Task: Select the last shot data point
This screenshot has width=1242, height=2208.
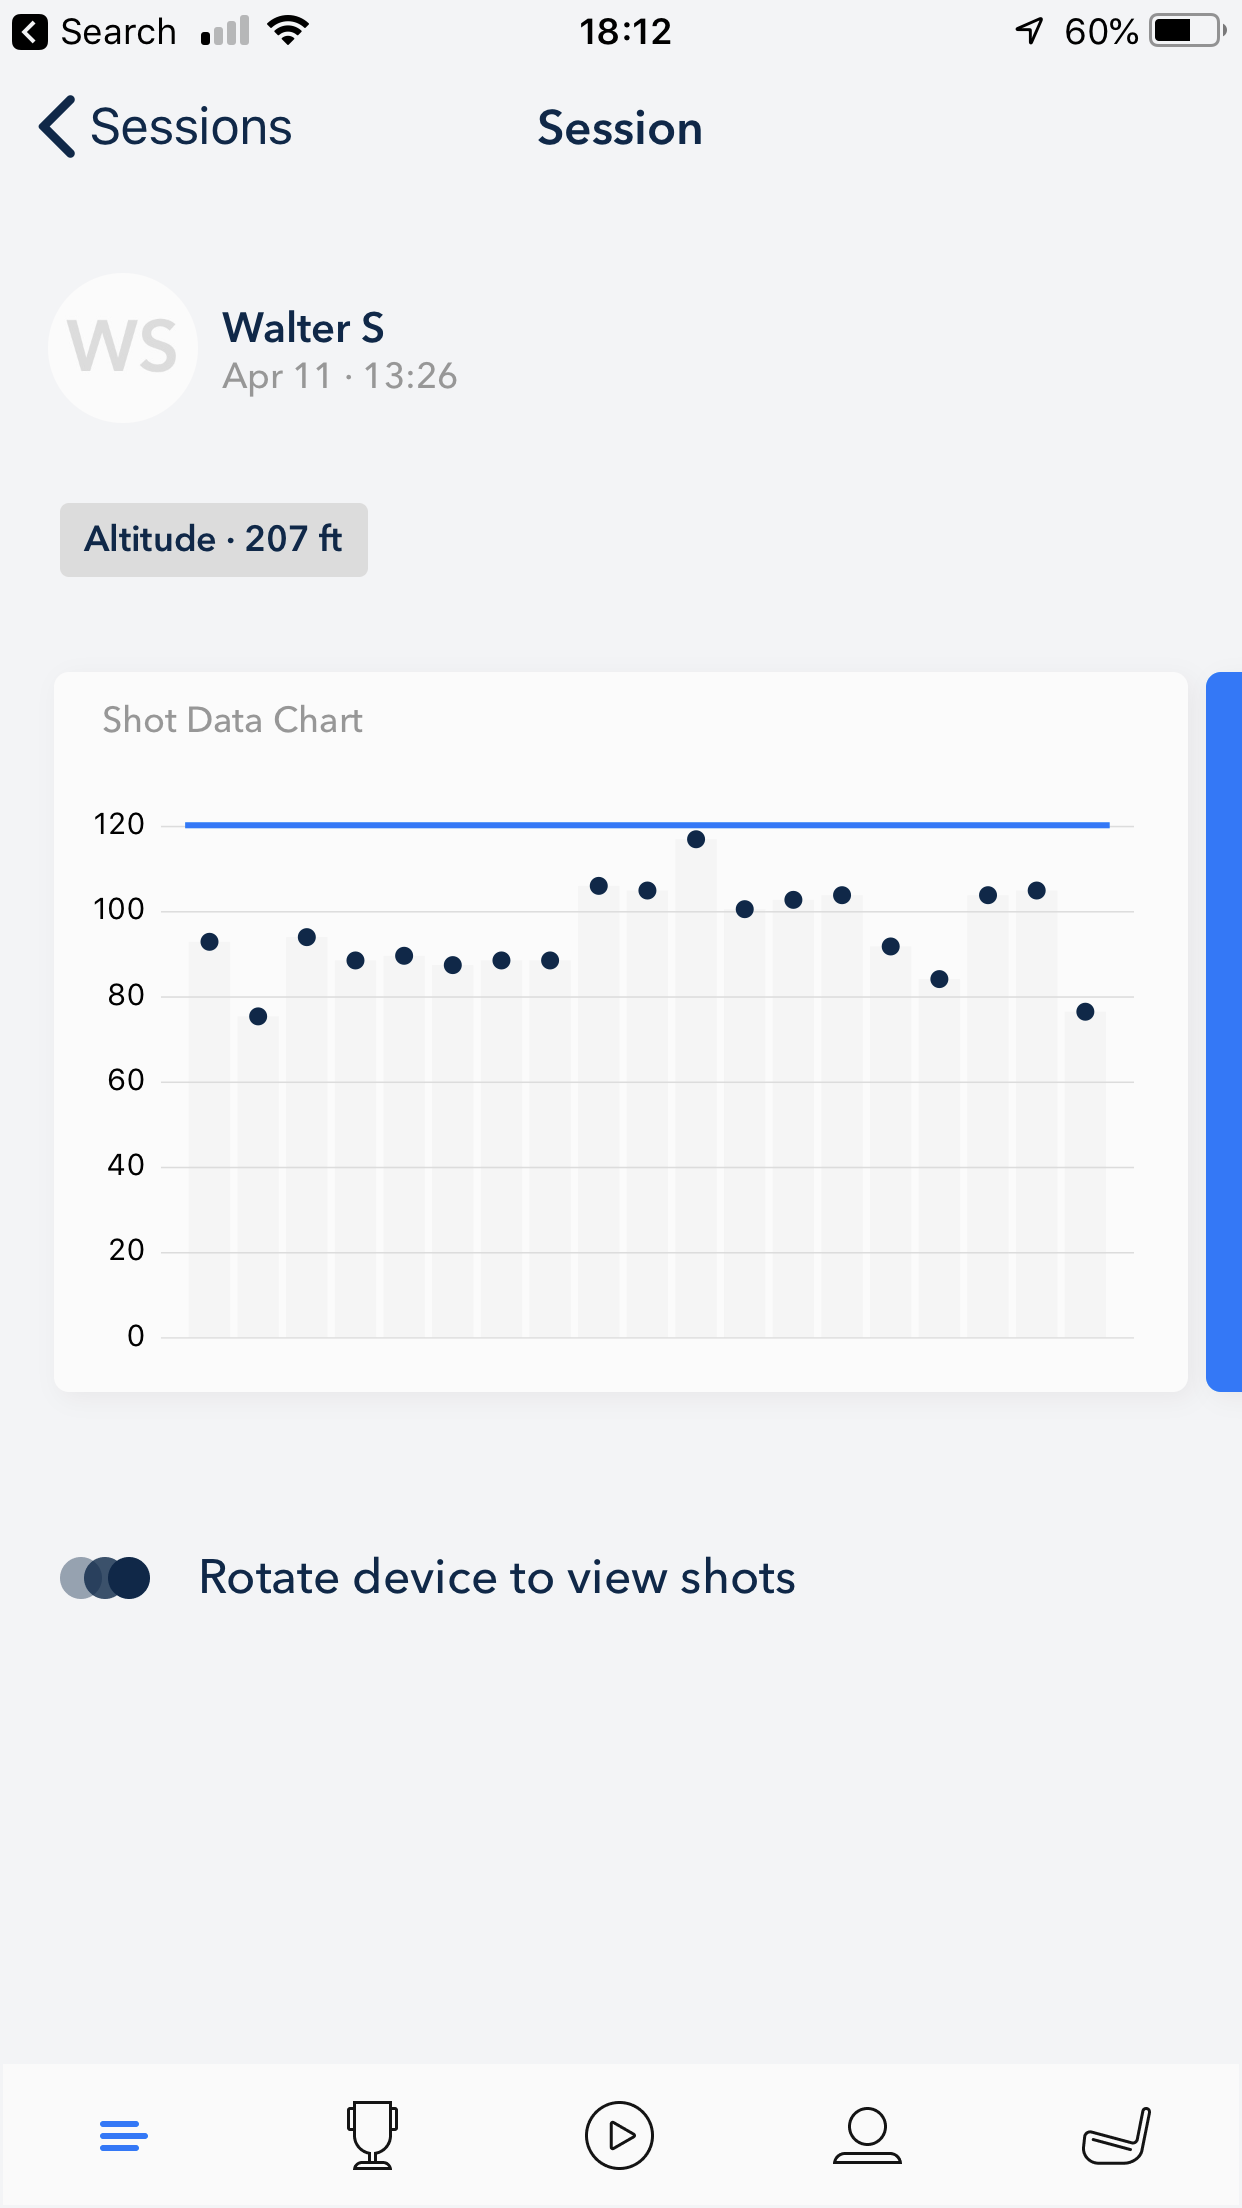Action: pyautogui.click(x=1085, y=1012)
